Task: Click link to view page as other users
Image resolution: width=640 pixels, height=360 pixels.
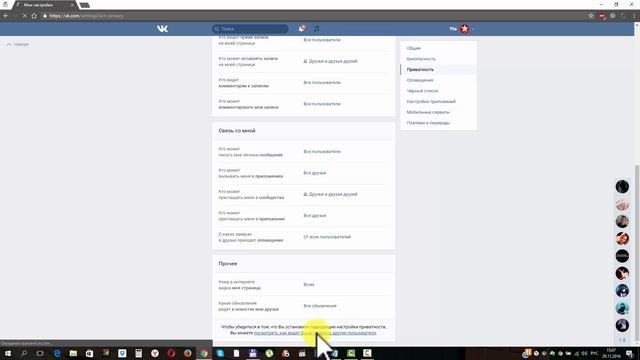Action: [315, 333]
